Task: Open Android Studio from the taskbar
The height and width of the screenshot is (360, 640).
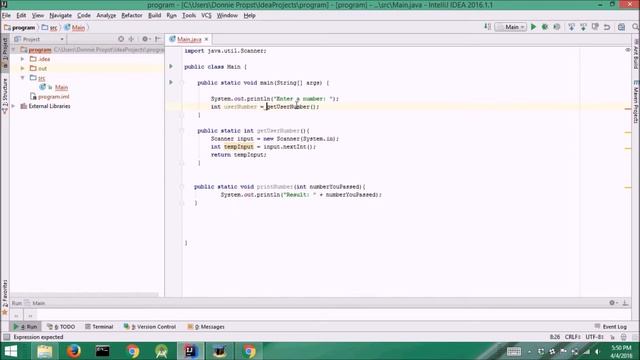Action: click(162, 351)
